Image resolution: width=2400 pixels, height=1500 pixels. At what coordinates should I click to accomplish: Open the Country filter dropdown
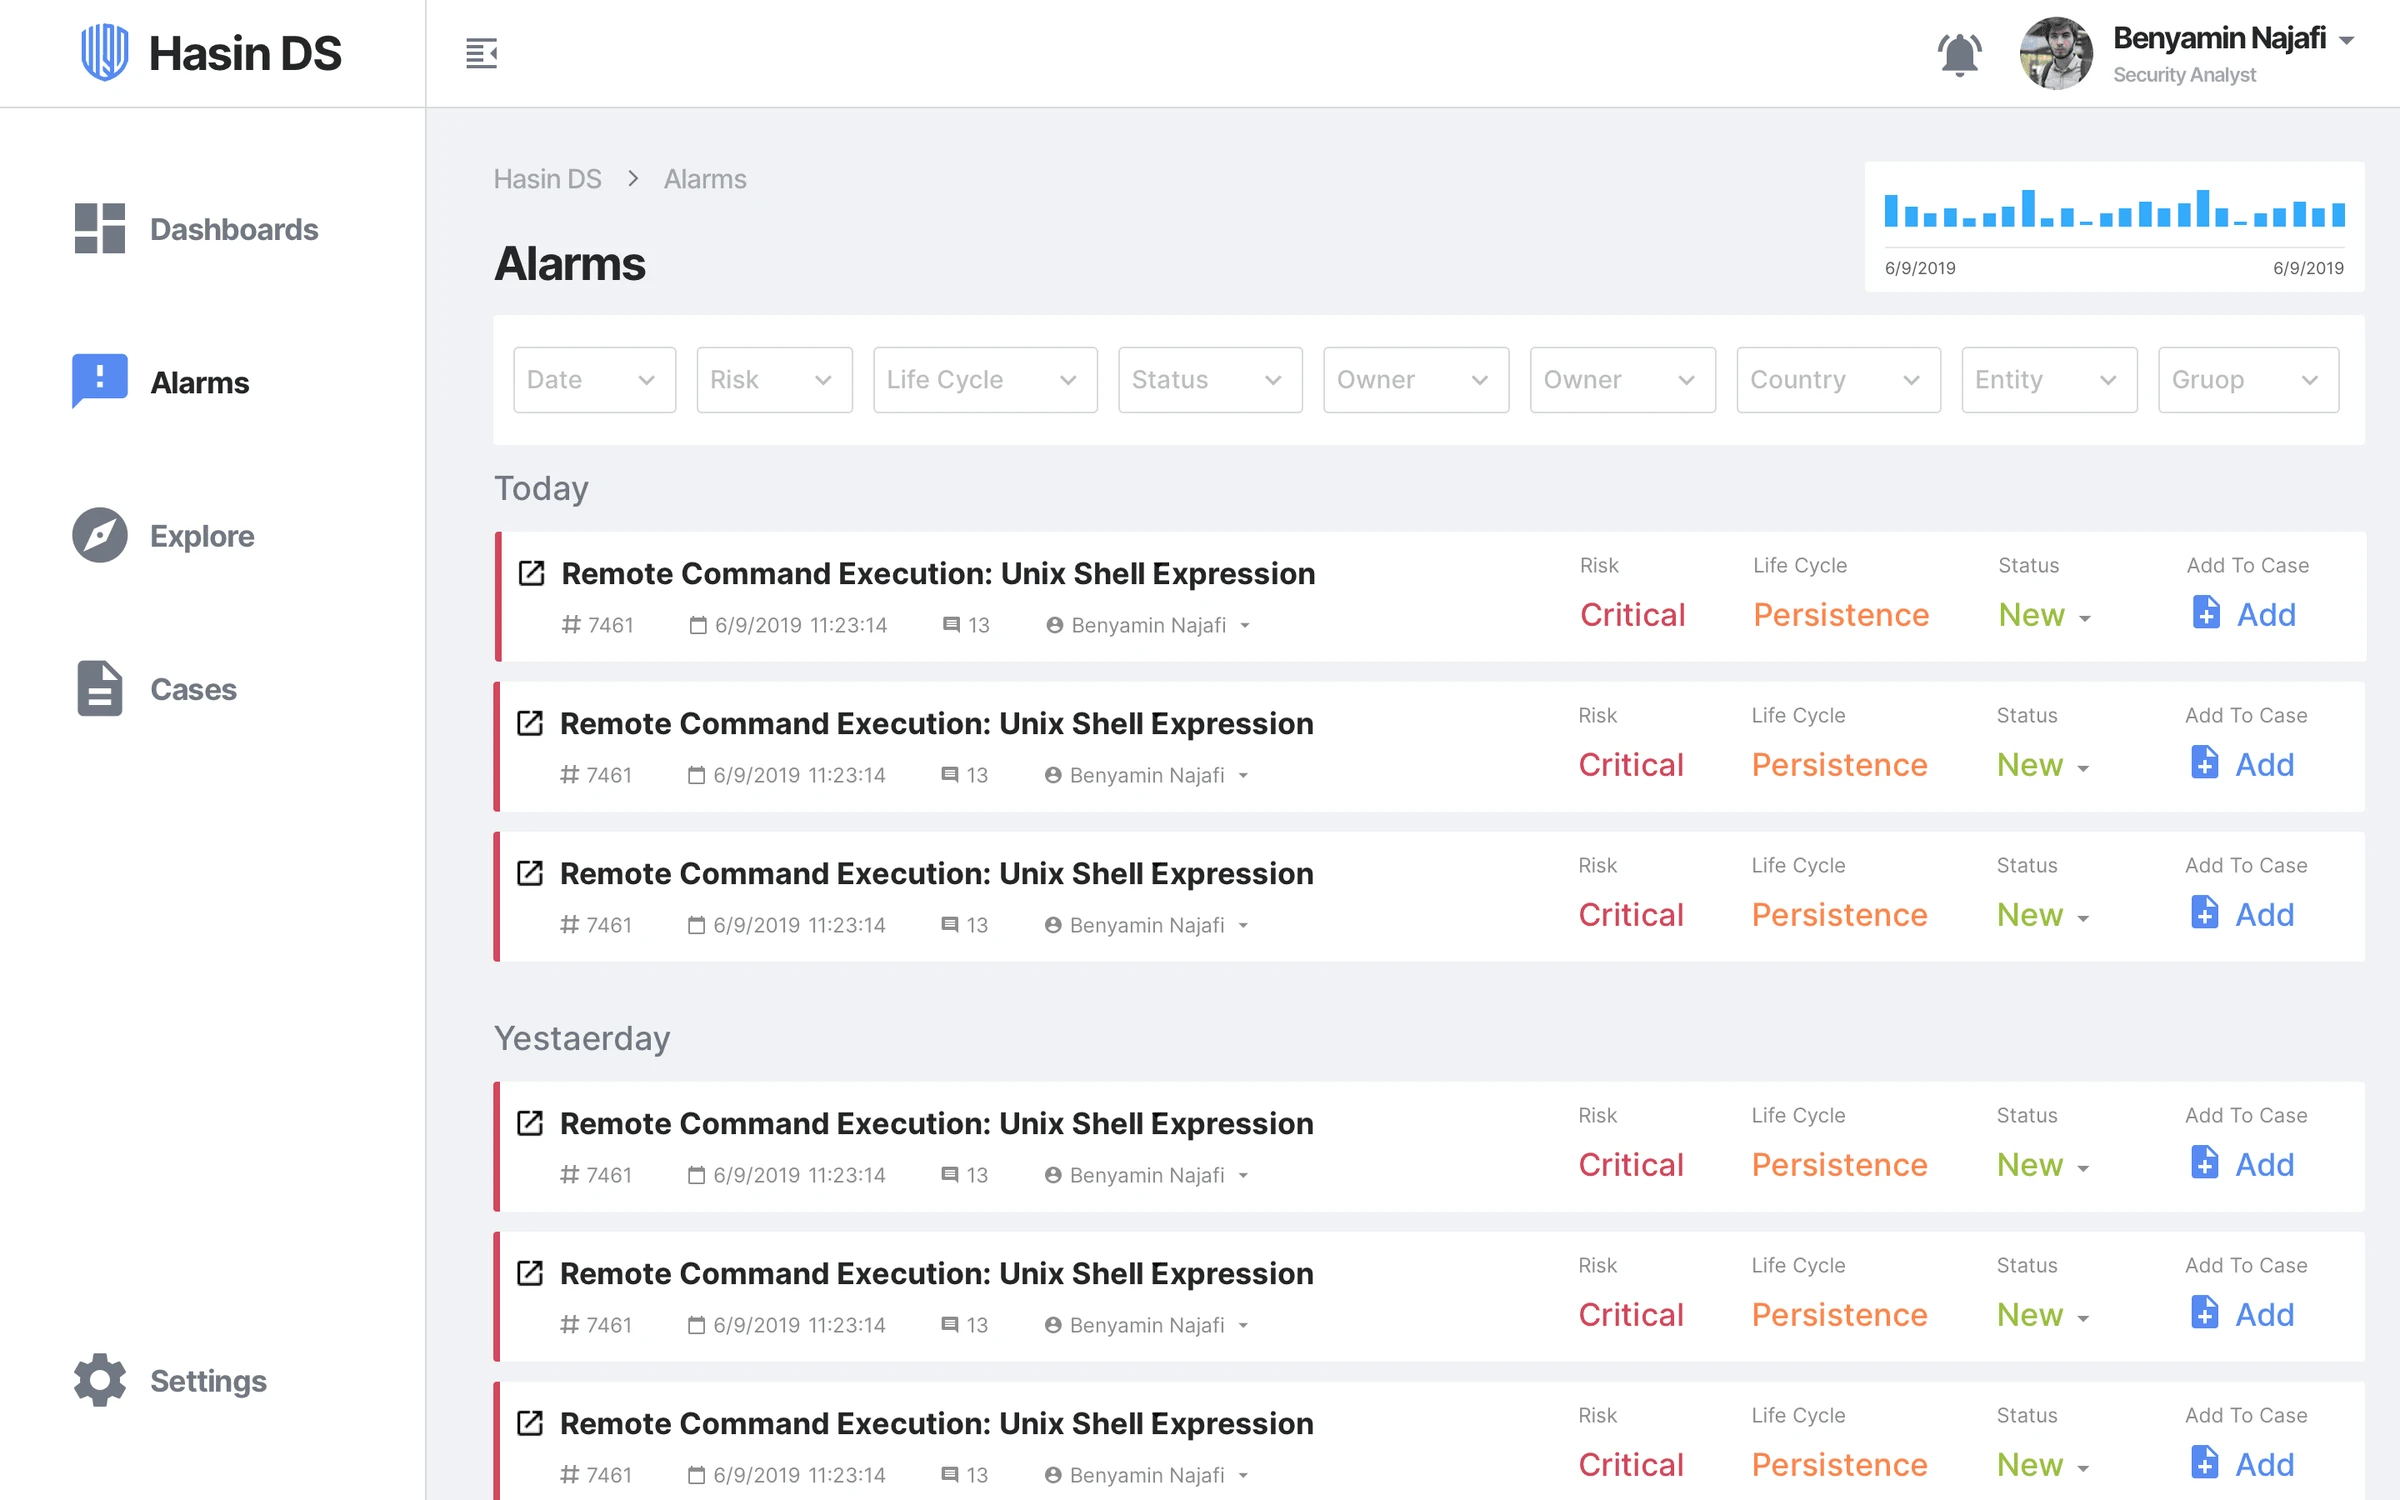point(1838,380)
